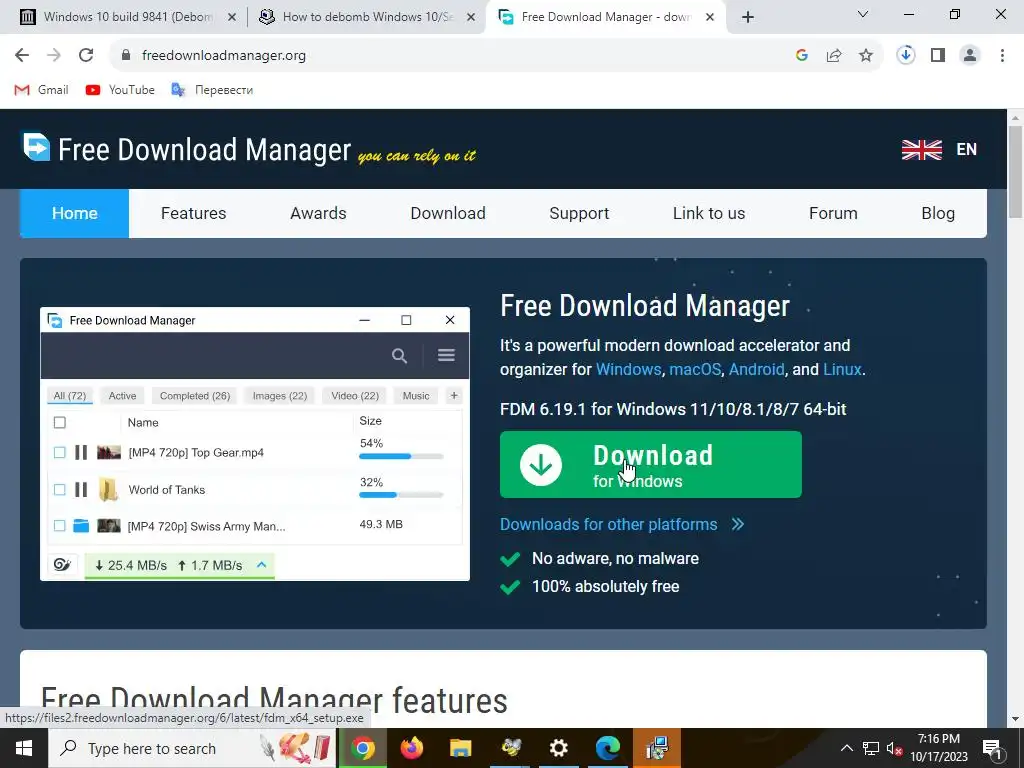Check the Swiss Army Man row checkbox
Viewport: 1024px width, 768px height.
[x=59, y=526]
